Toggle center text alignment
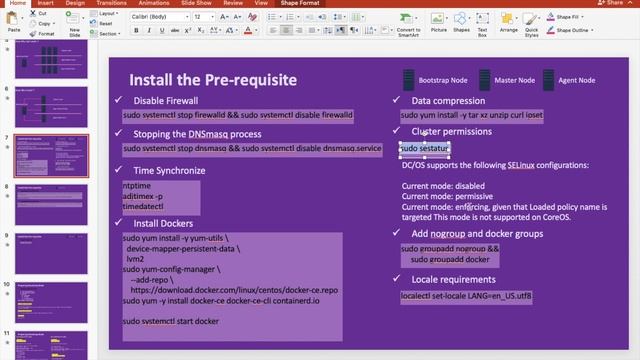Image resolution: width=640 pixels, height=360 pixels. point(286,31)
